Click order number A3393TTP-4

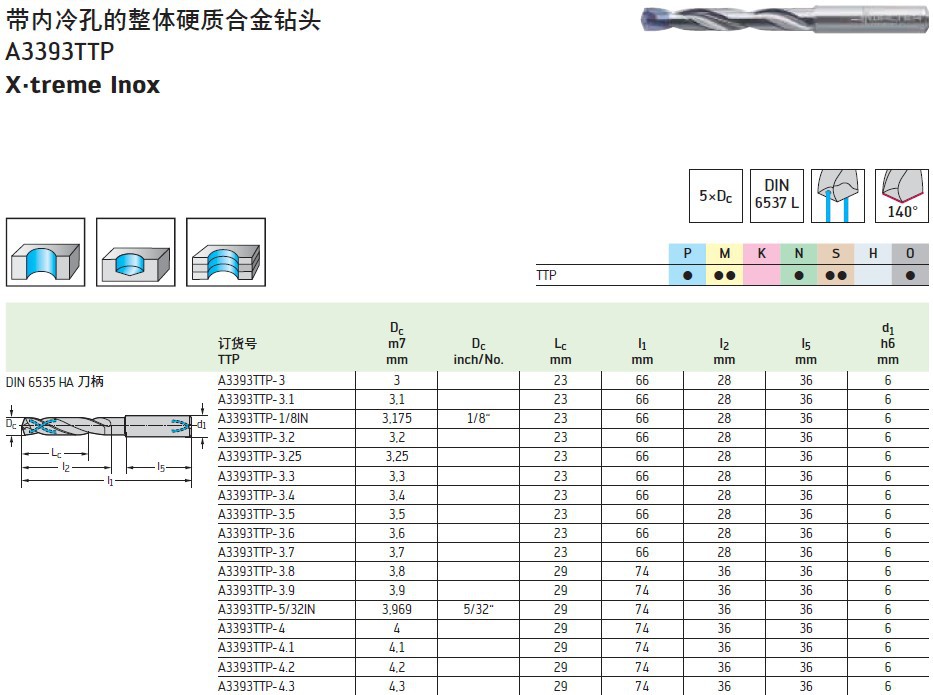[251, 628]
